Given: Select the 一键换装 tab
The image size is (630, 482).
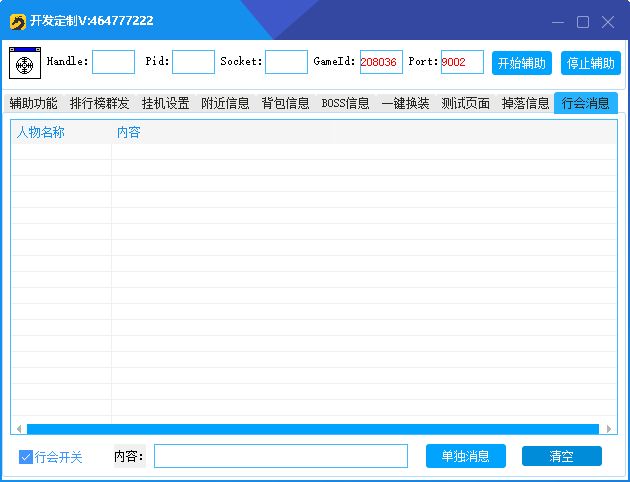Looking at the screenshot, I should [405, 103].
